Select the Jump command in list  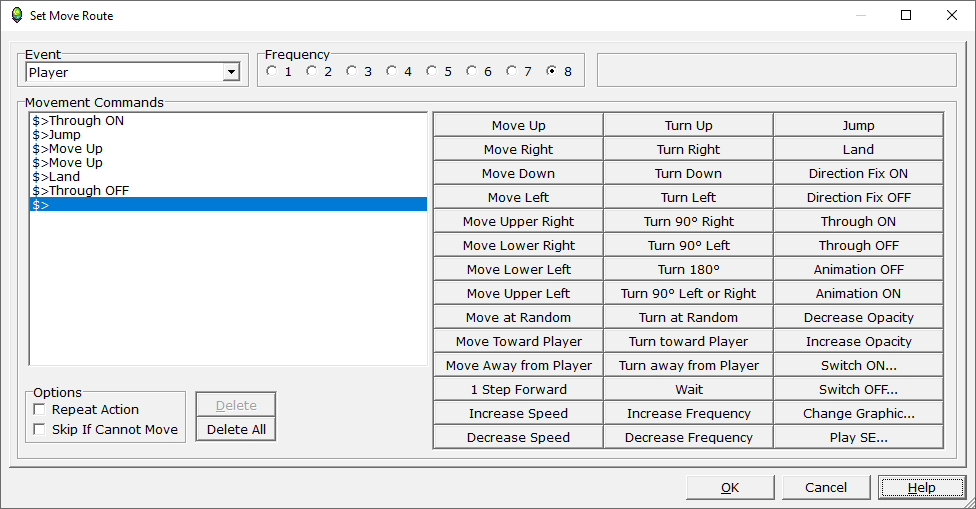point(228,134)
